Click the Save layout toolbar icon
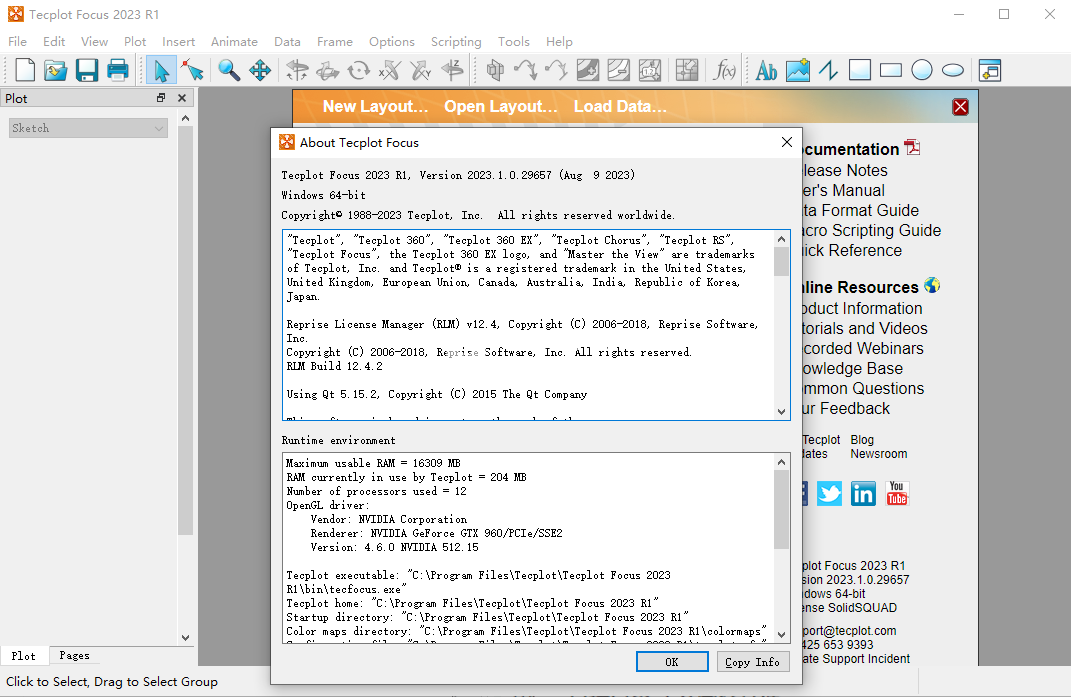1071x697 pixels. point(87,70)
